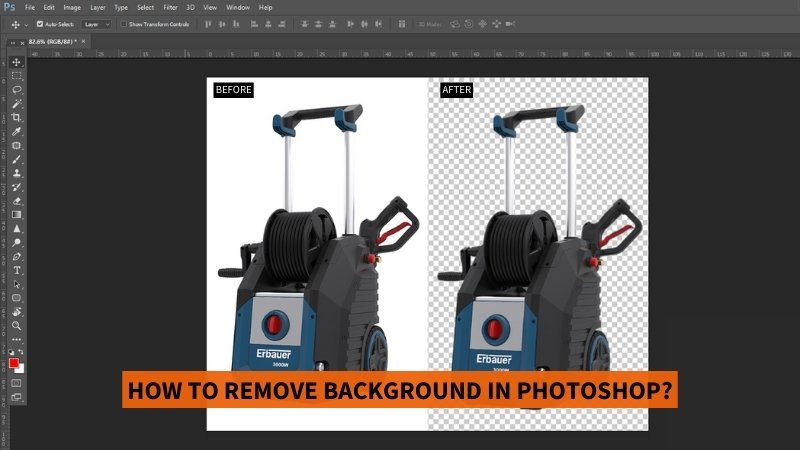Select the Eyedropper tool

pos(16,132)
